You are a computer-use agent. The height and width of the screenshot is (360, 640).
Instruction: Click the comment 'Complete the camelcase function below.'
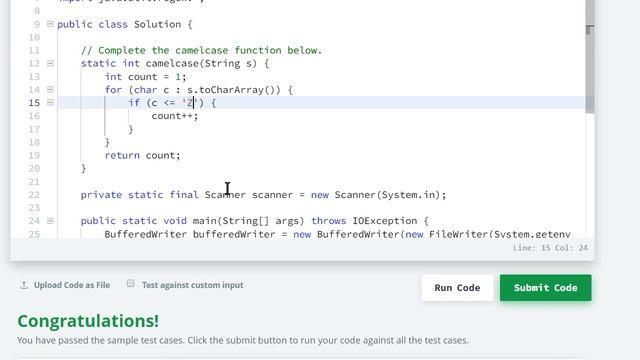click(x=202, y=50)
